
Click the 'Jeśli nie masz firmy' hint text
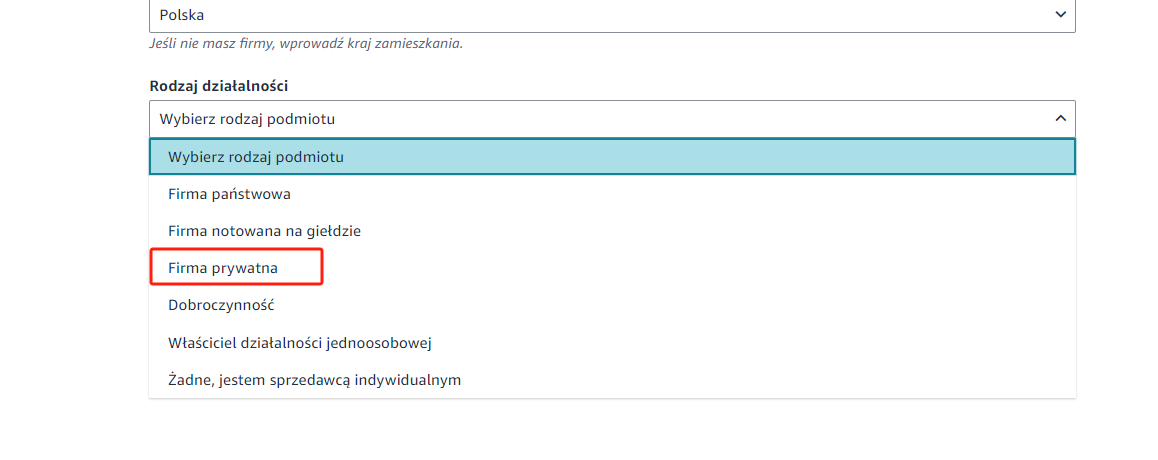(x=306, y=44)
